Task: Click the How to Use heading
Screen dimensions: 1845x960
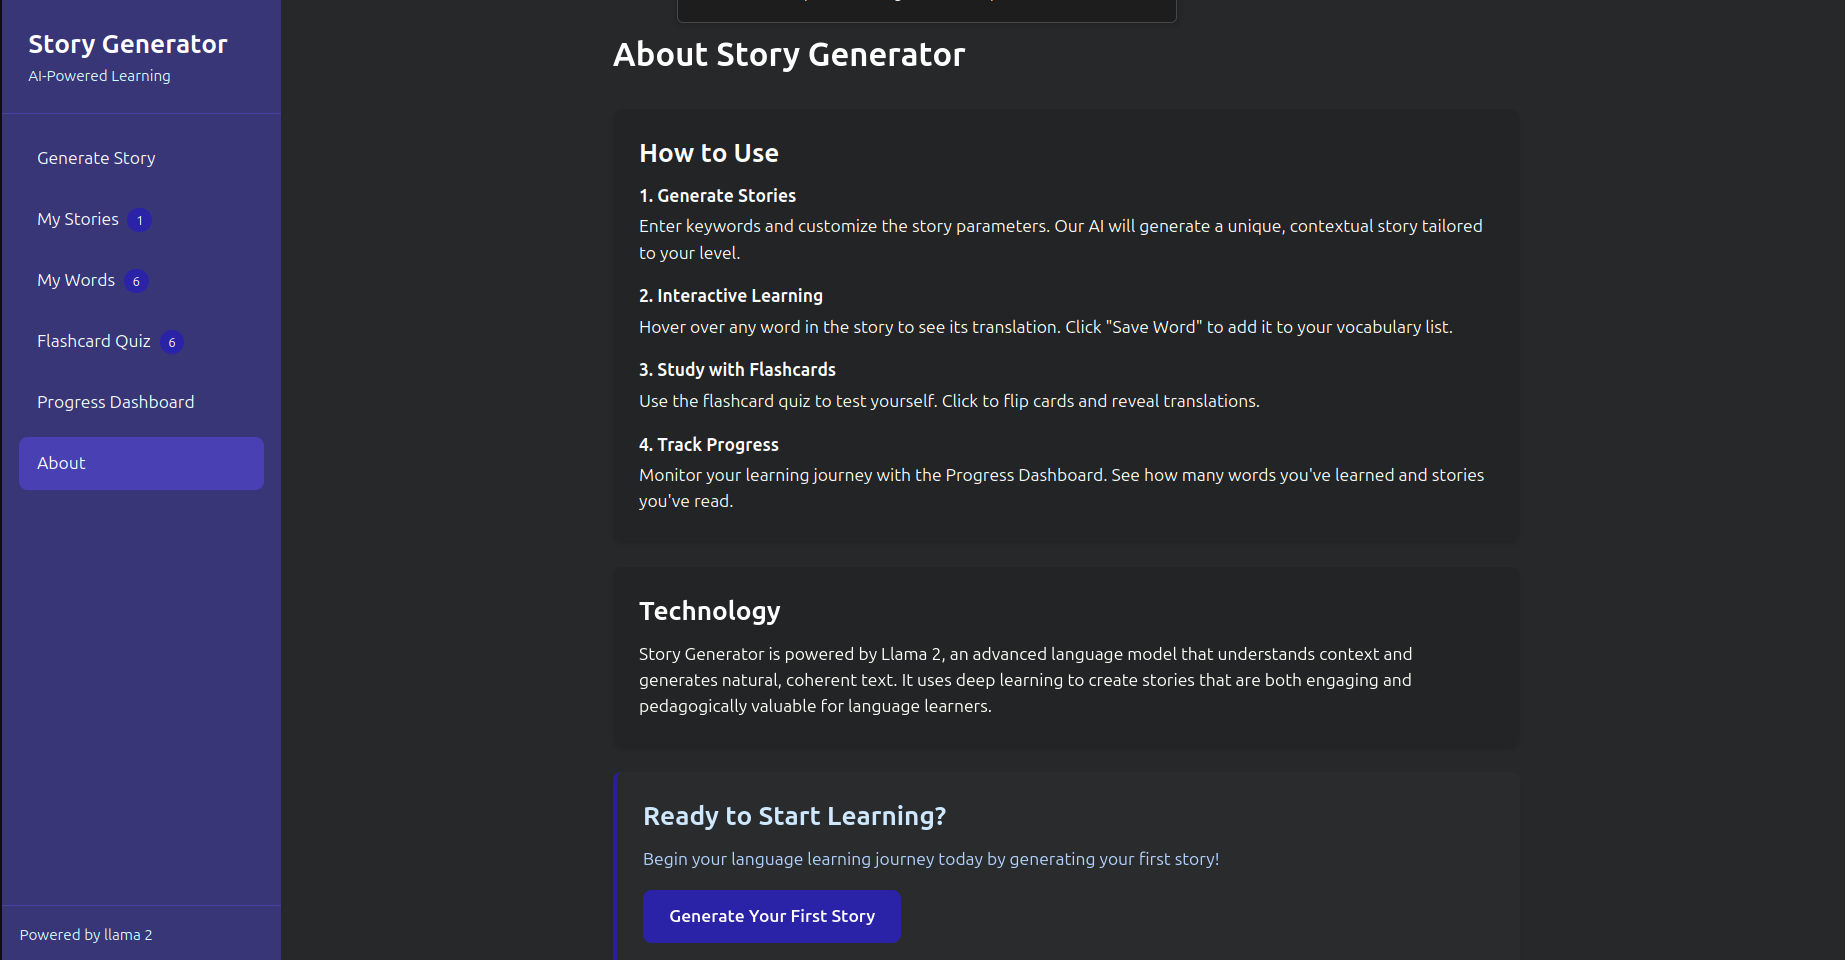Action: coord(709,153)
